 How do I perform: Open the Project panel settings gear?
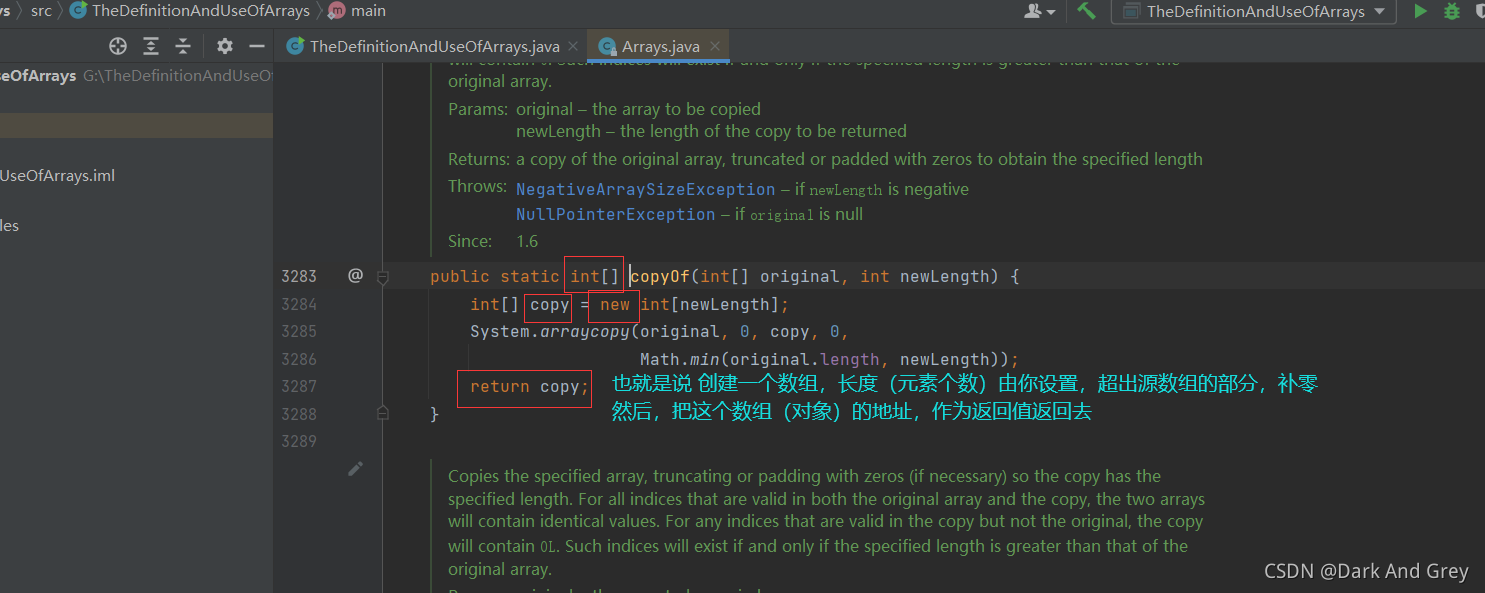coord(225,46)
